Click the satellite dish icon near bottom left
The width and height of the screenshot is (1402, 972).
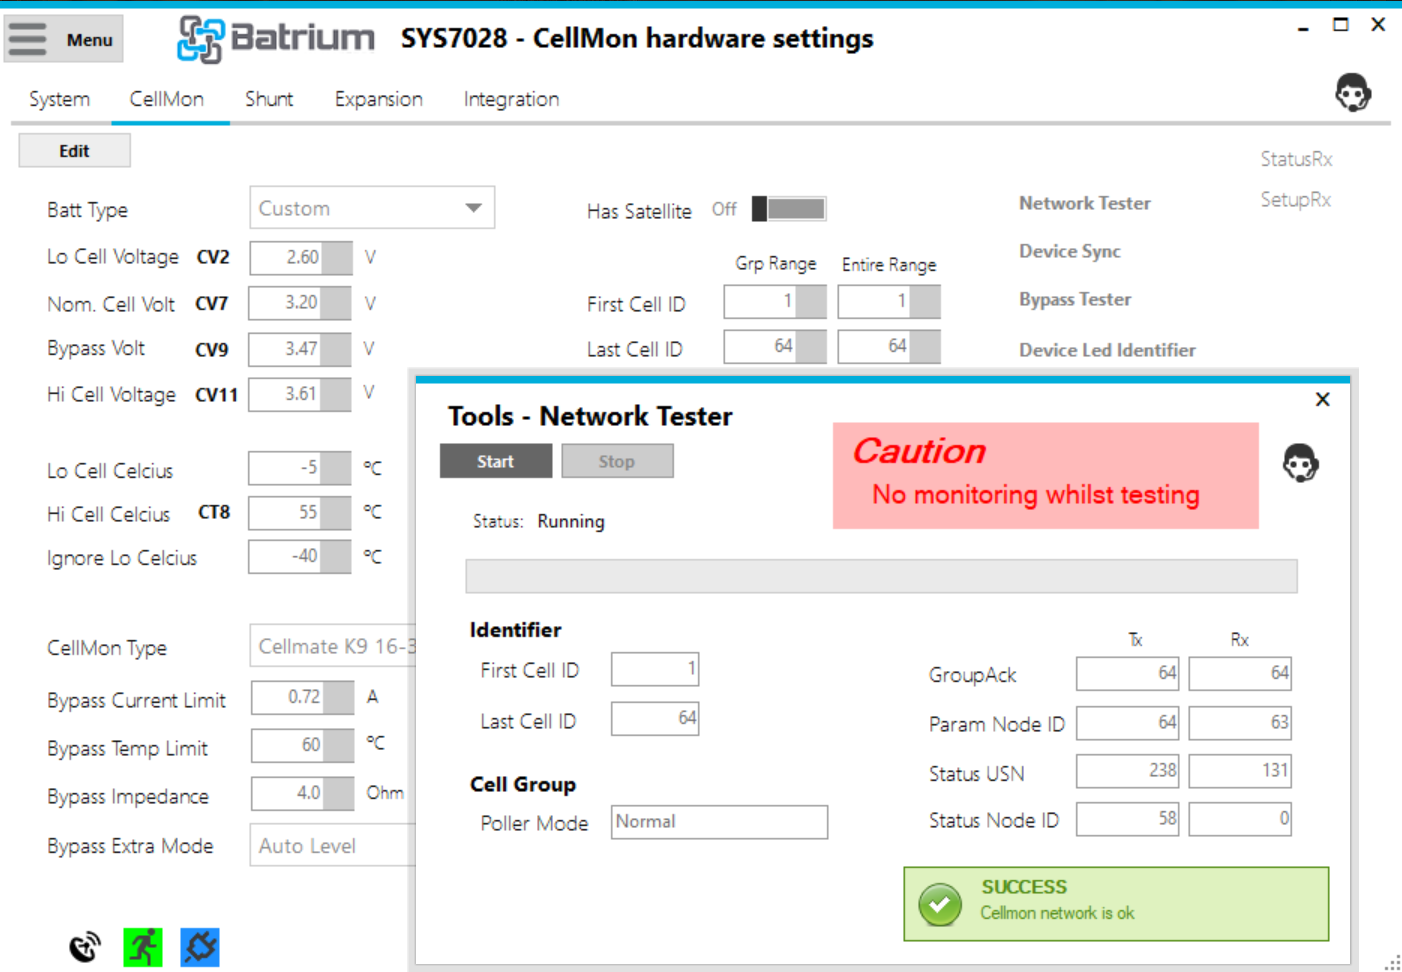85,944
